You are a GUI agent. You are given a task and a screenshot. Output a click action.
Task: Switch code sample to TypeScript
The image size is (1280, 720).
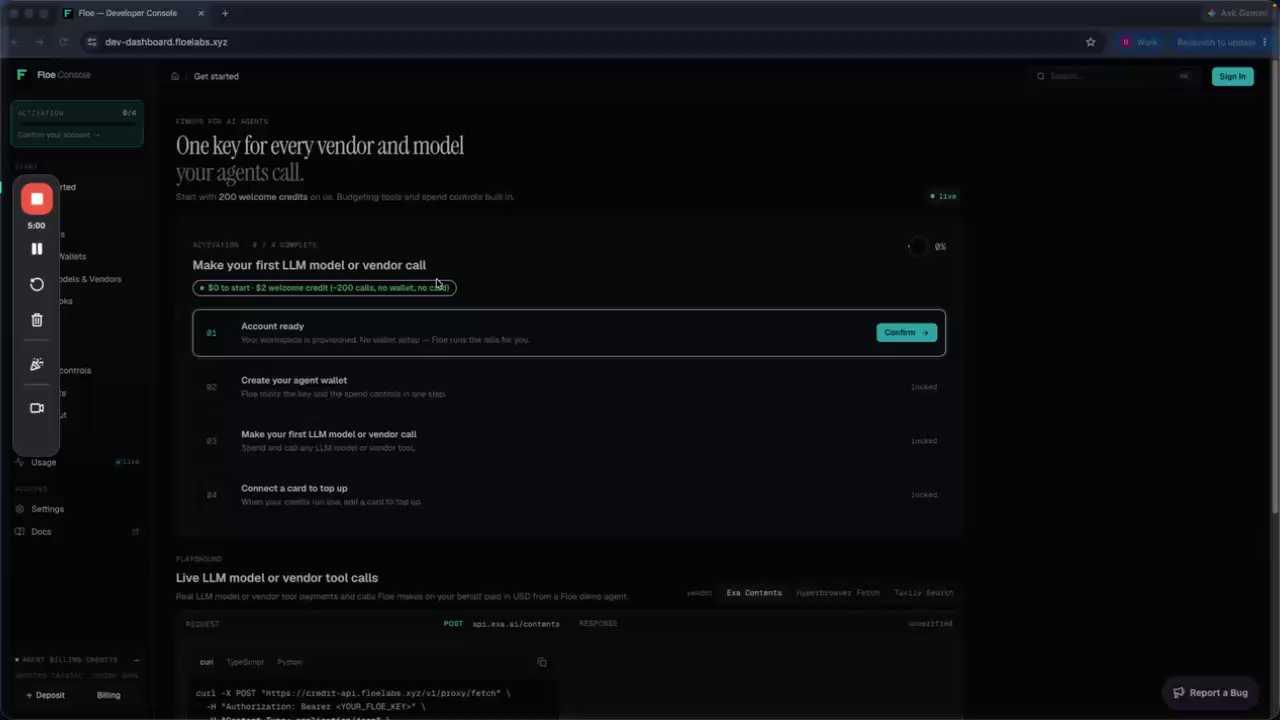click(245, 662)
